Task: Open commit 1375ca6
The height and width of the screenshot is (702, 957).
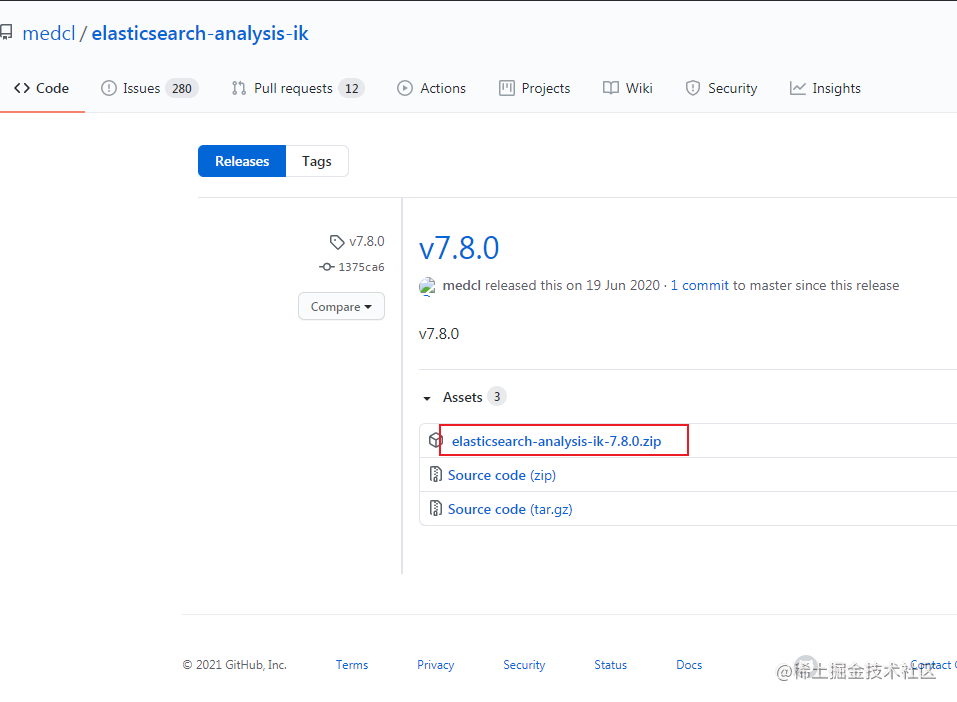Action: coord(361,267)
